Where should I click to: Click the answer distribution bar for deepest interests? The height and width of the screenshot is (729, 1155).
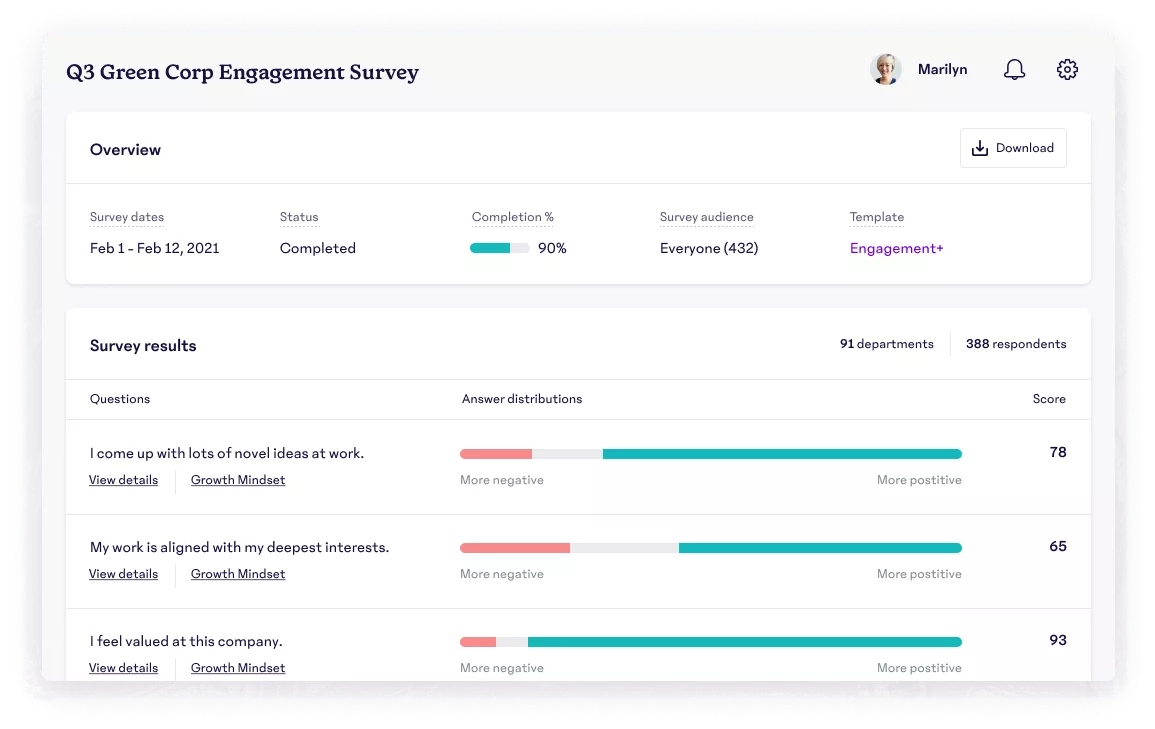(x=711, y=548)
